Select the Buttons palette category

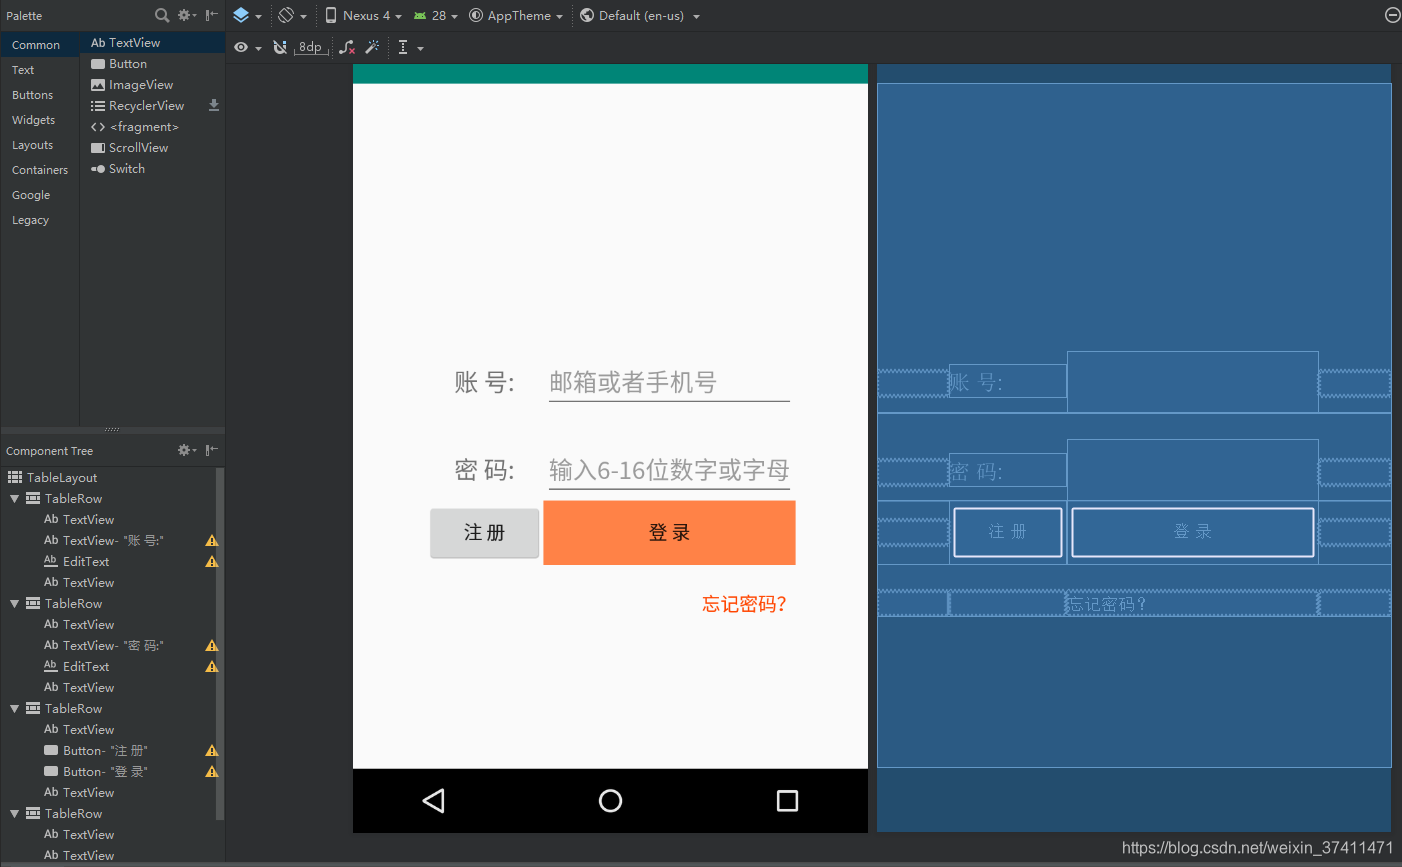click(40, 95)
